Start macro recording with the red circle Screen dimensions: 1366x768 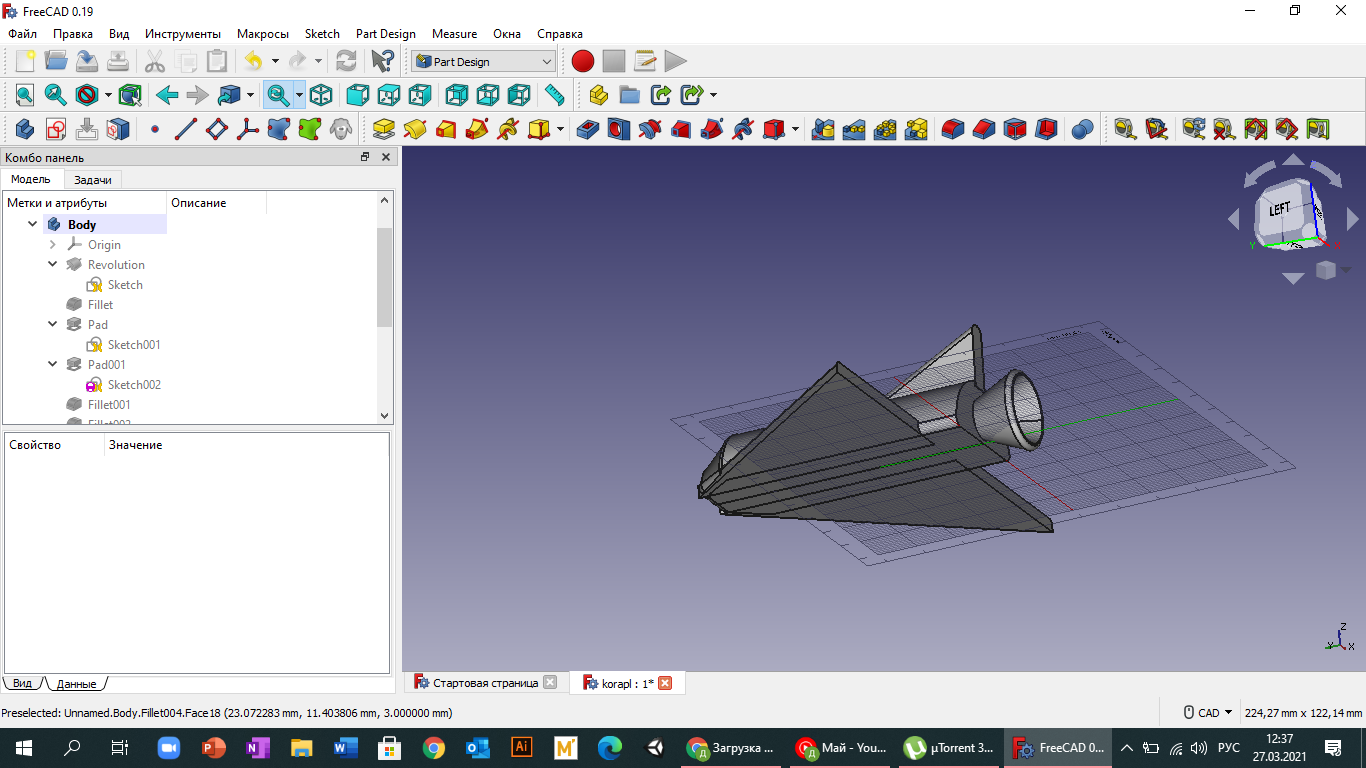pyautogui.click(x=583, y=61)
